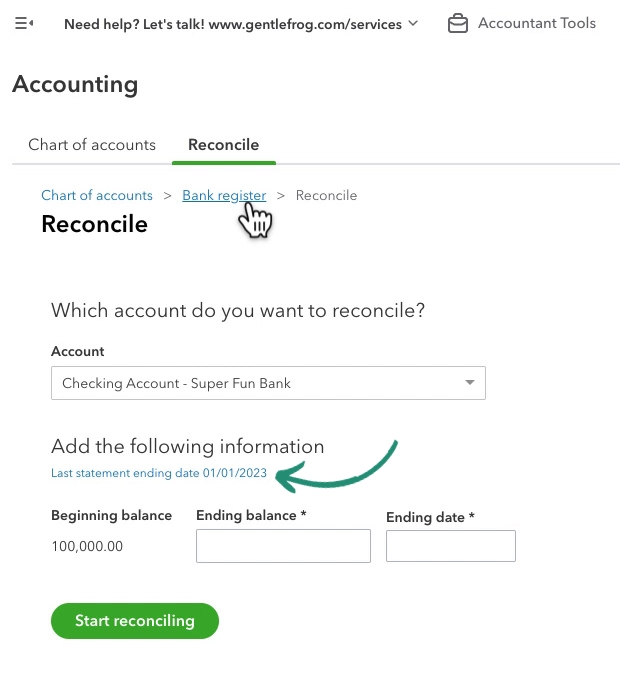Focus the Ending balance input field
Image resolution: width=620 pixels, height=684 pixels.
pos(283,546)
